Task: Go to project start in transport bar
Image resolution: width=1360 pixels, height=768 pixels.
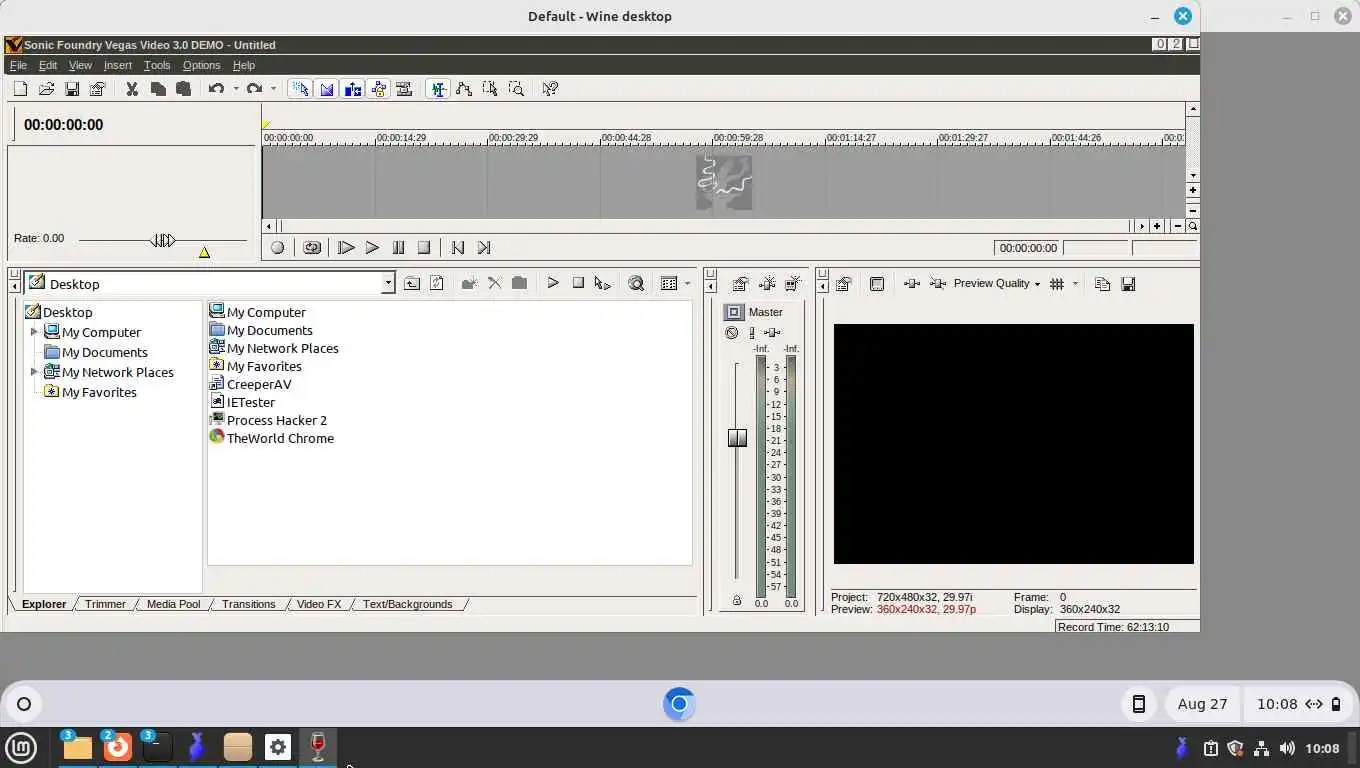Action: [x=458, y=248]
